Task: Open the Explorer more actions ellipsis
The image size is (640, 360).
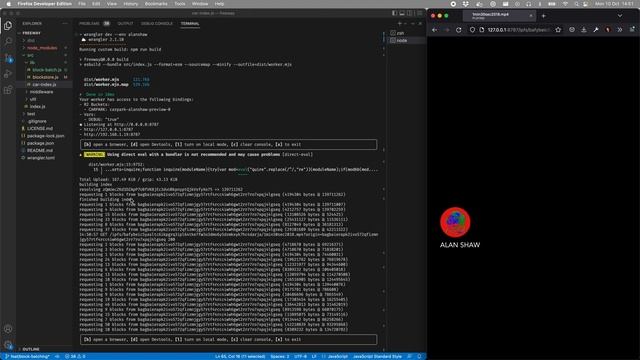Action: pos(65,24)
